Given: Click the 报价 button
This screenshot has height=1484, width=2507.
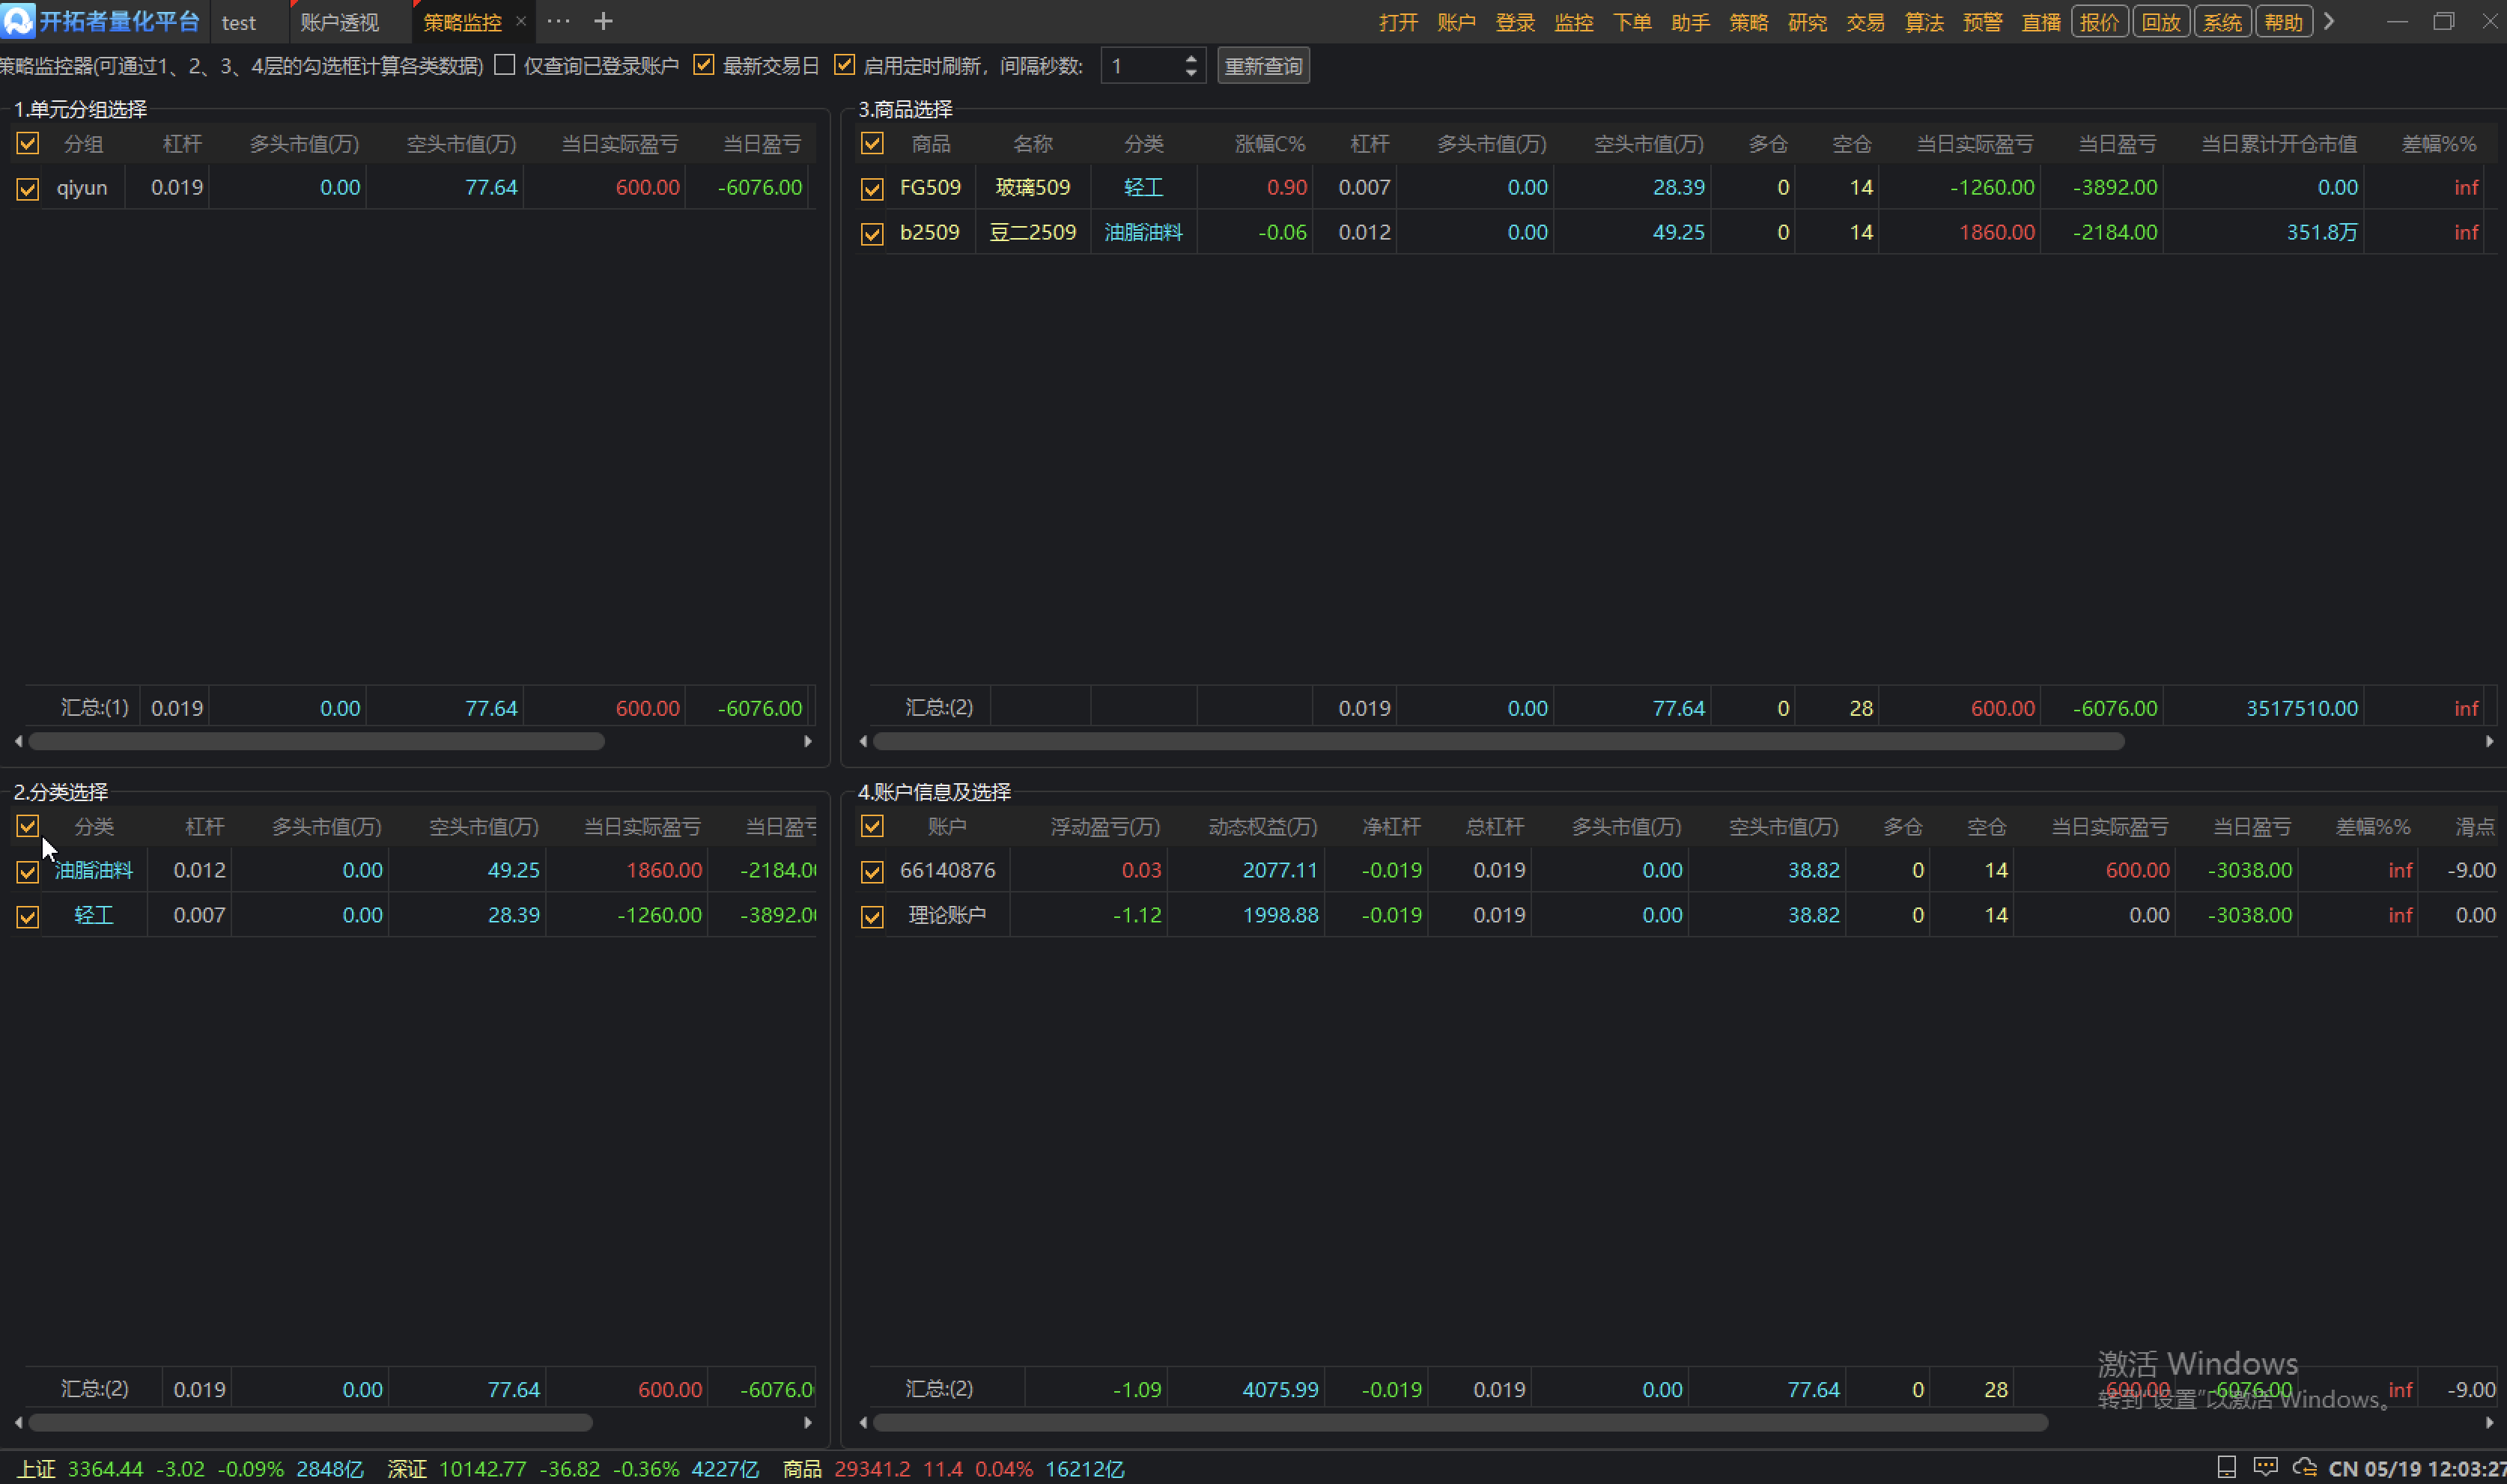Looking at the screenshot, I should [x=2100, y=22].
